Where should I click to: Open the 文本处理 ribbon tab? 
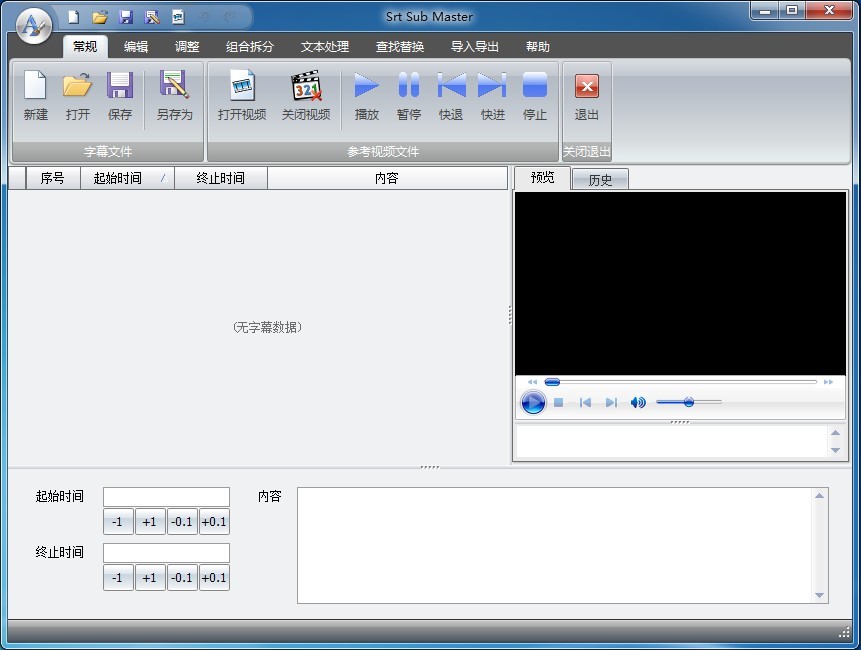click(325, 47)
